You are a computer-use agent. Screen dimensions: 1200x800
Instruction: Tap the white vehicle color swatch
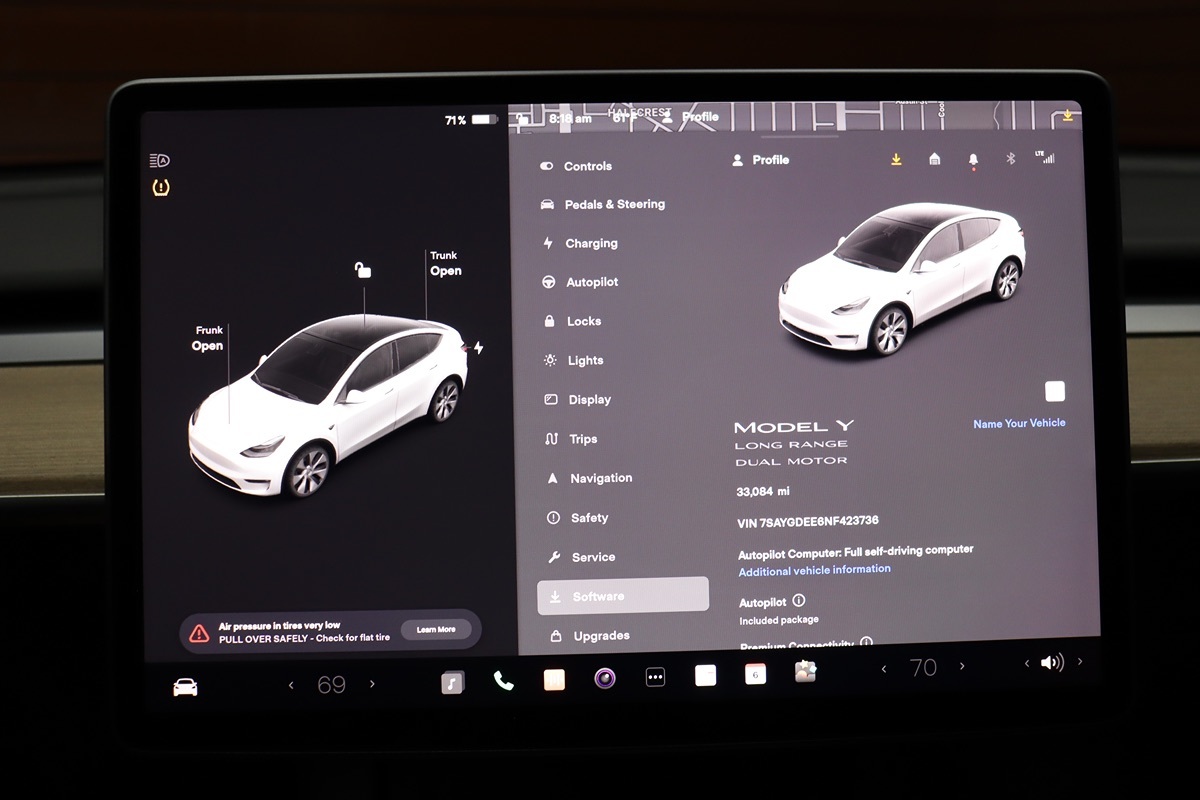tap(1054, 391)
